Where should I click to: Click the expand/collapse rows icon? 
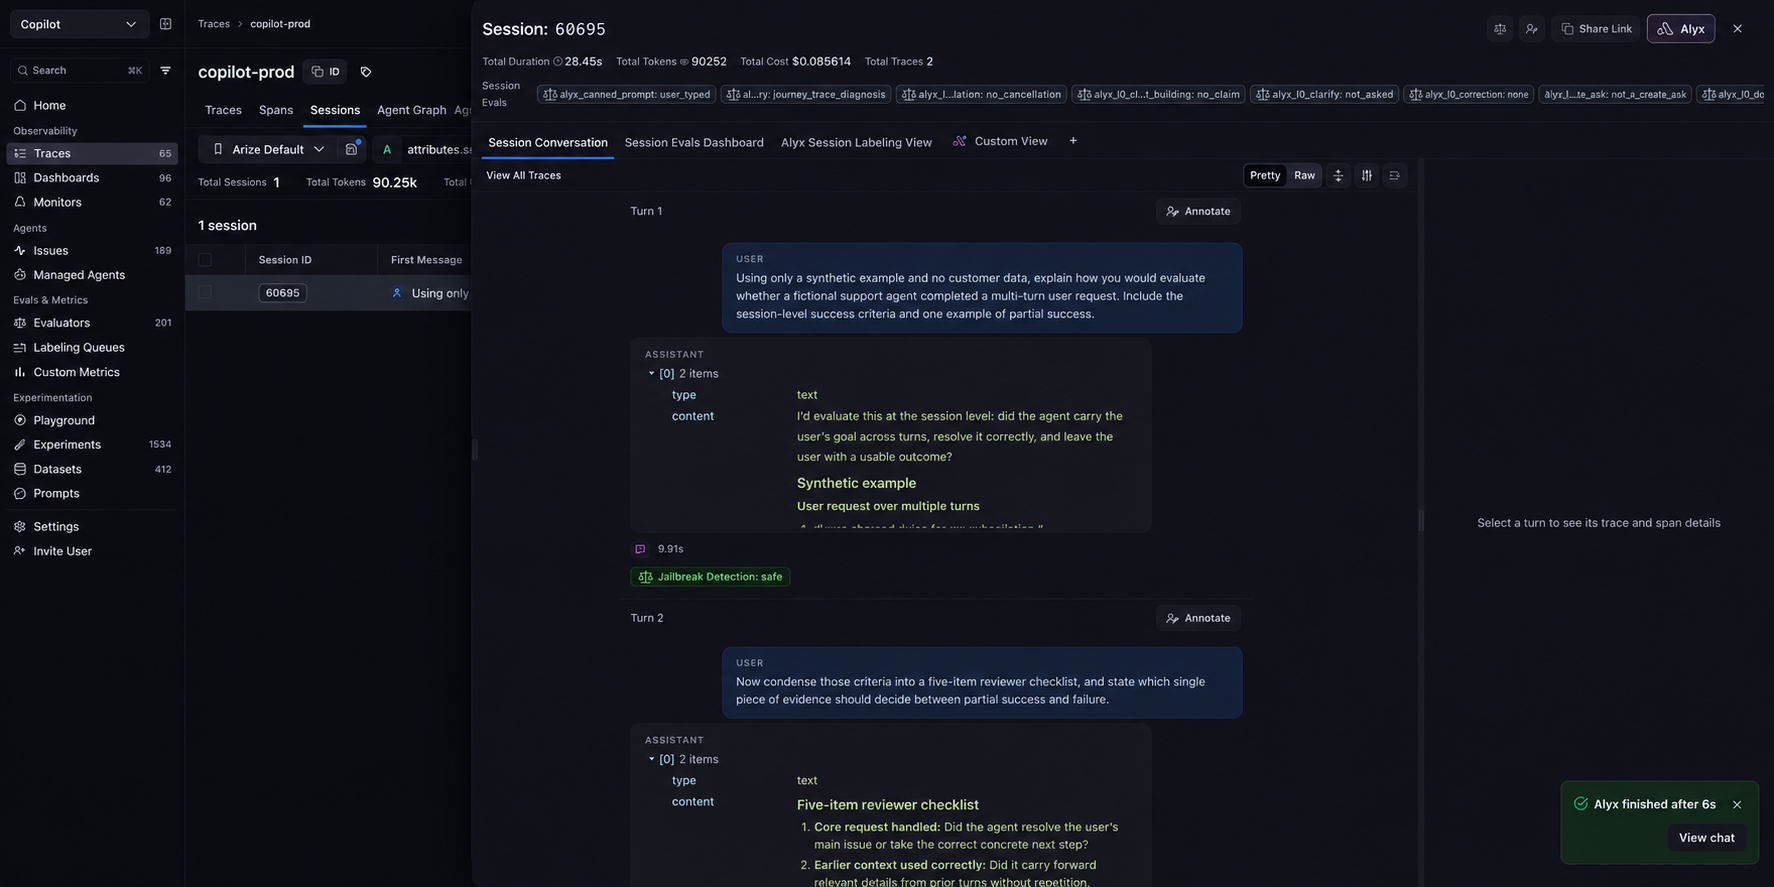(x=1338, y=176)
